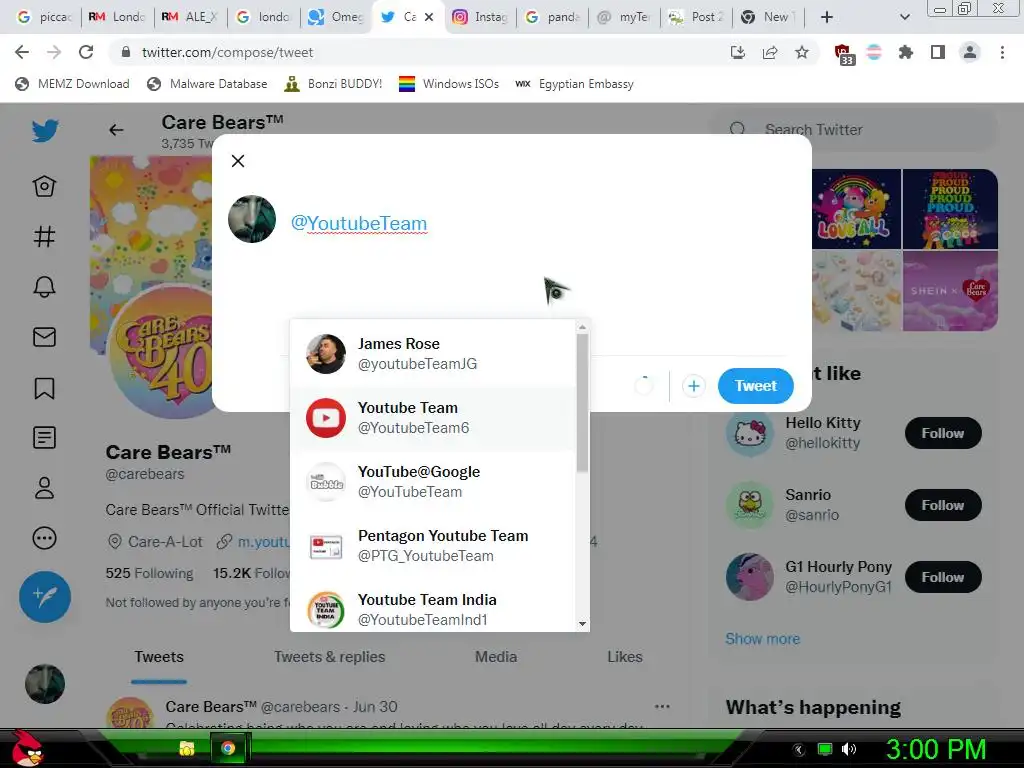1024x768 pixels.
Task: Click the address bar URL
Action: click(227, 52)
